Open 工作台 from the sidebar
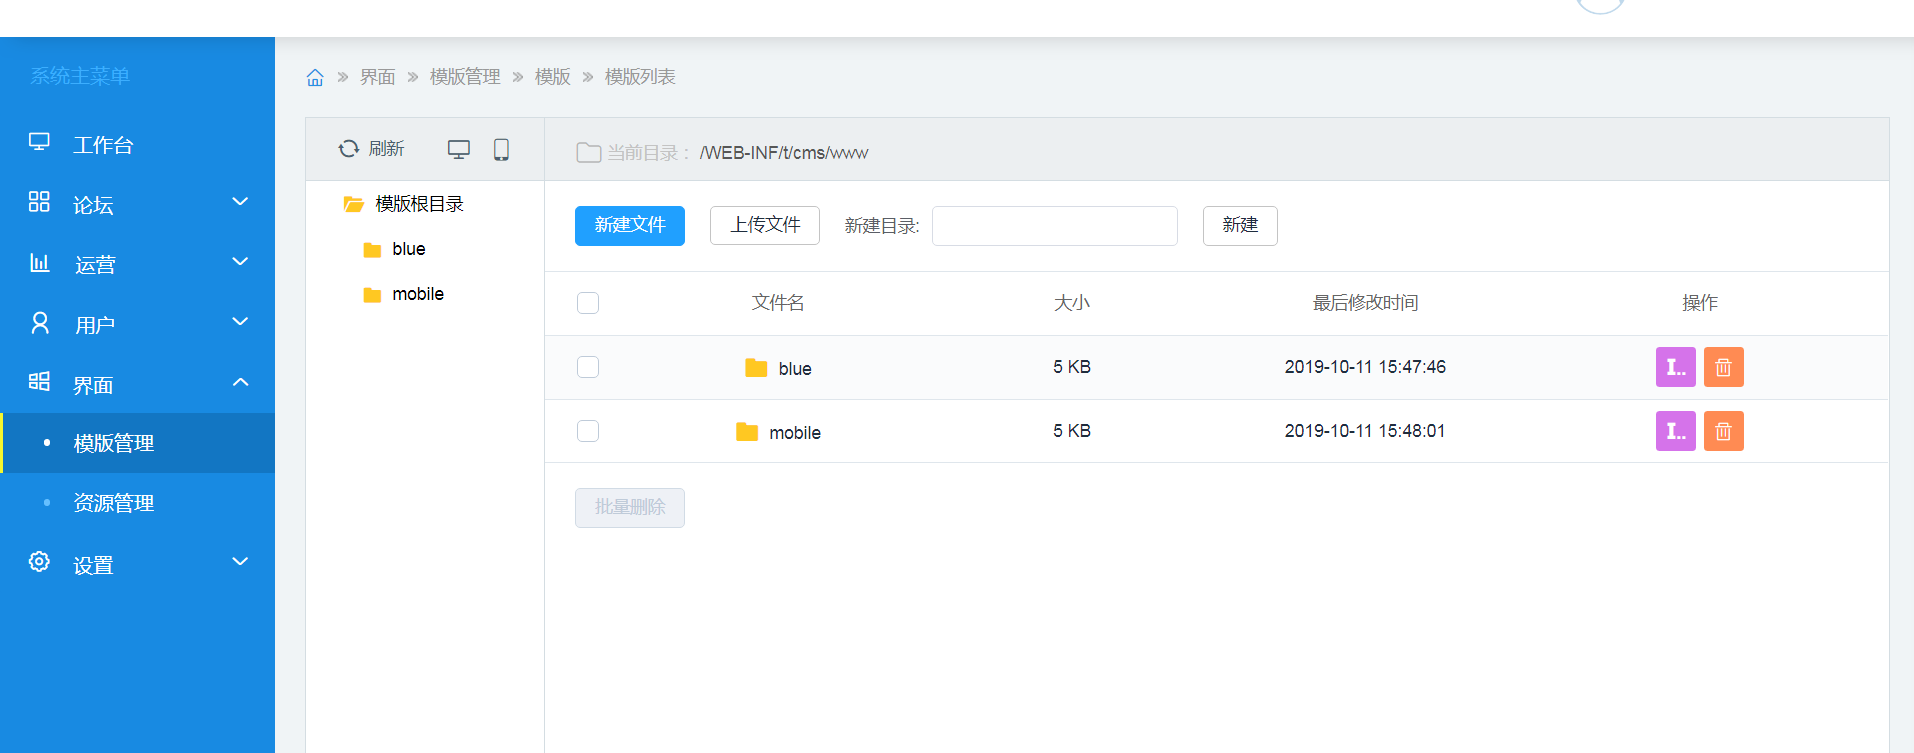1914x753 pixels. pyautogui.click(x=103, y=145)
